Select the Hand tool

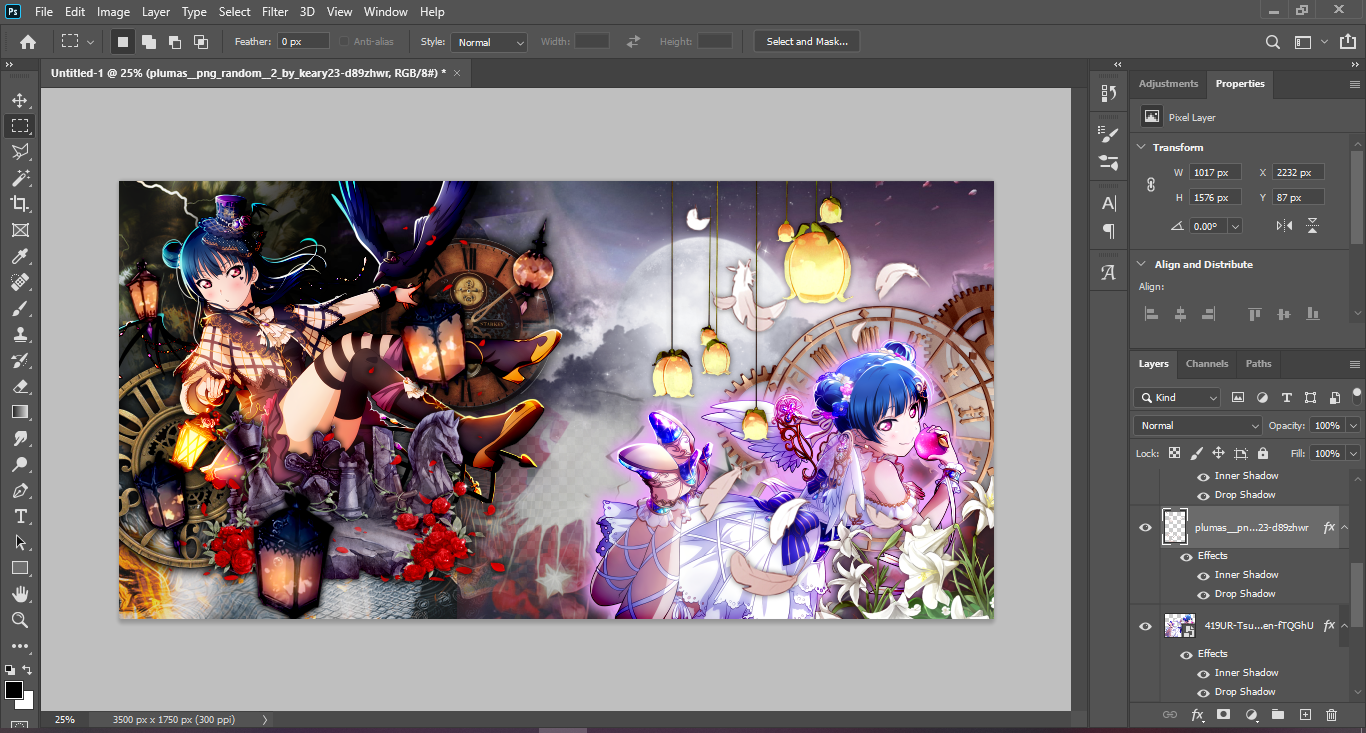19,594
